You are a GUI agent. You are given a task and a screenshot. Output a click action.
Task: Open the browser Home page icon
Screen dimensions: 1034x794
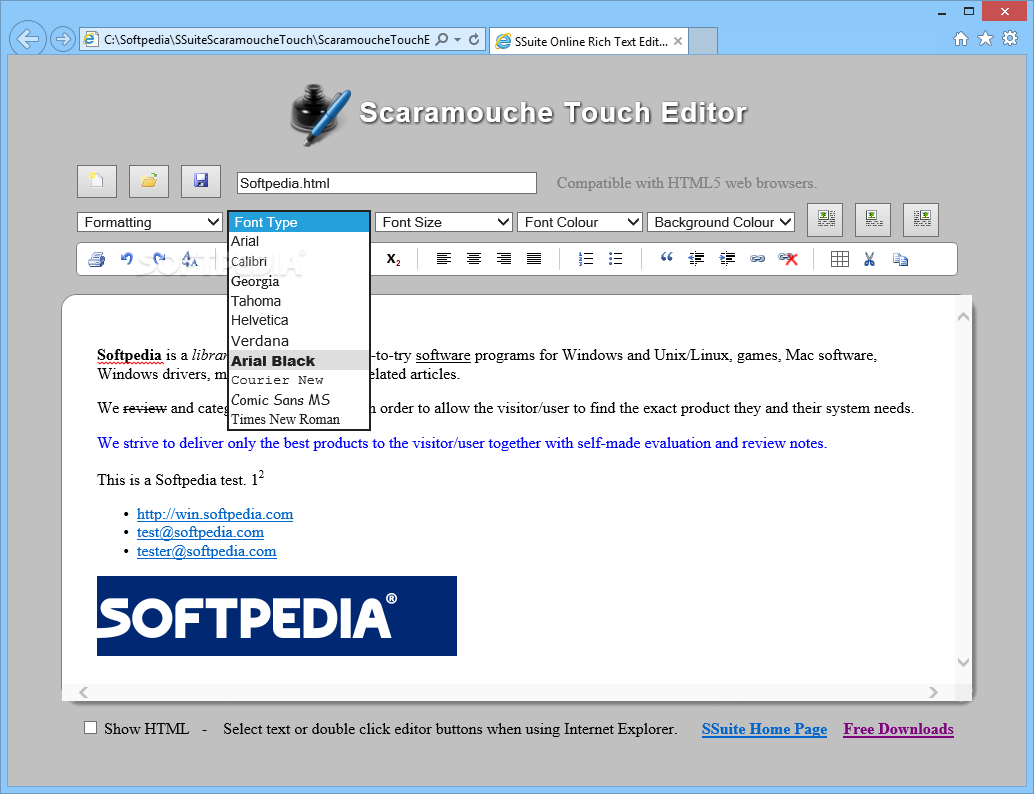pos(961,39)
